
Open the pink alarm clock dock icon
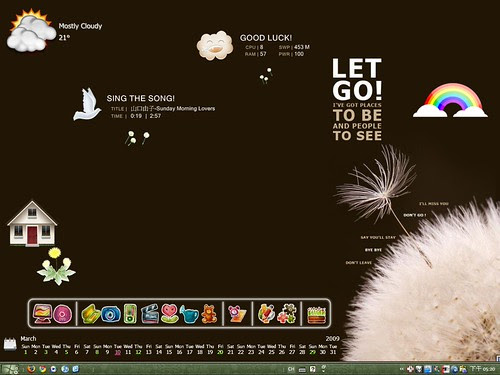pyautogui.click(x=237, y=314)
